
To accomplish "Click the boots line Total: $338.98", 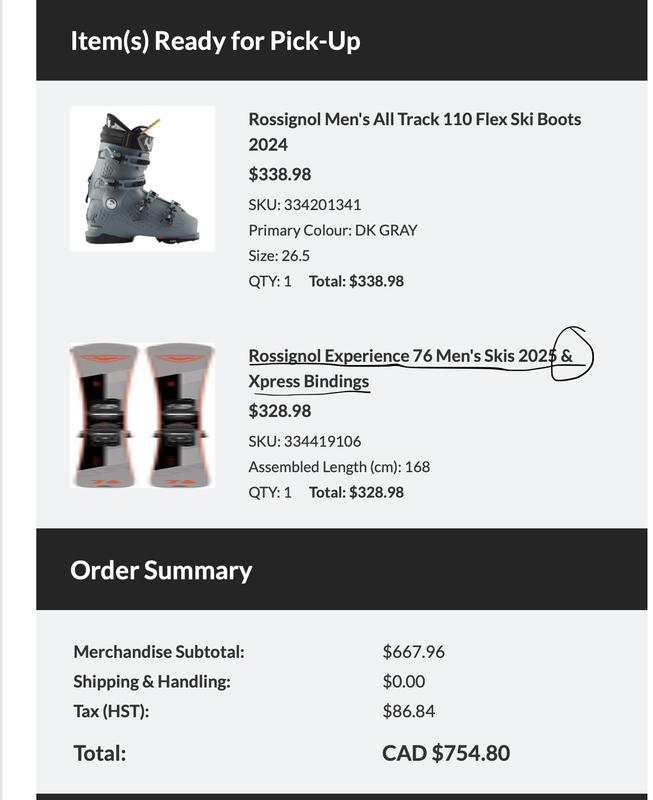I will click(x=356, y=281).
